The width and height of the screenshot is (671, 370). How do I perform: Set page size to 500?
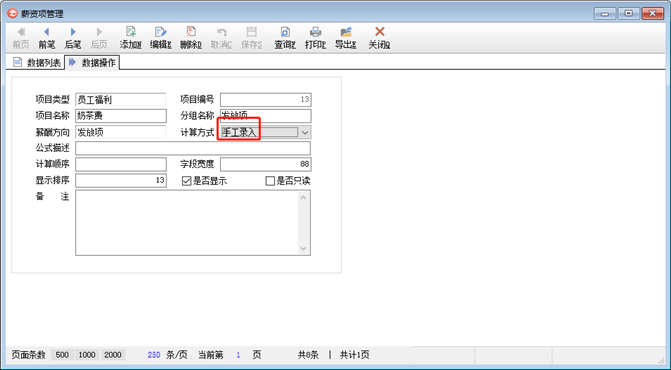pyautogui.click(x=62, y=355)
